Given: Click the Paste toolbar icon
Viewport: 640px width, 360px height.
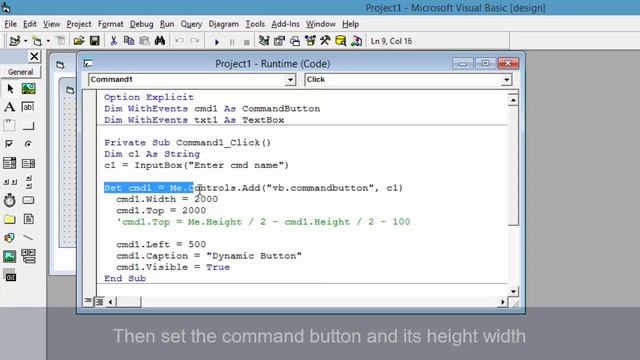Looking at the screenshot, I should [x=144, y=41].
